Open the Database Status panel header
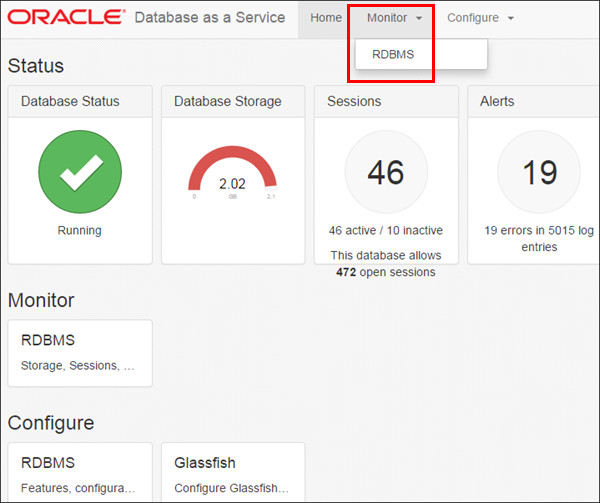The image size is (600, 503). (x=70, y=101)
